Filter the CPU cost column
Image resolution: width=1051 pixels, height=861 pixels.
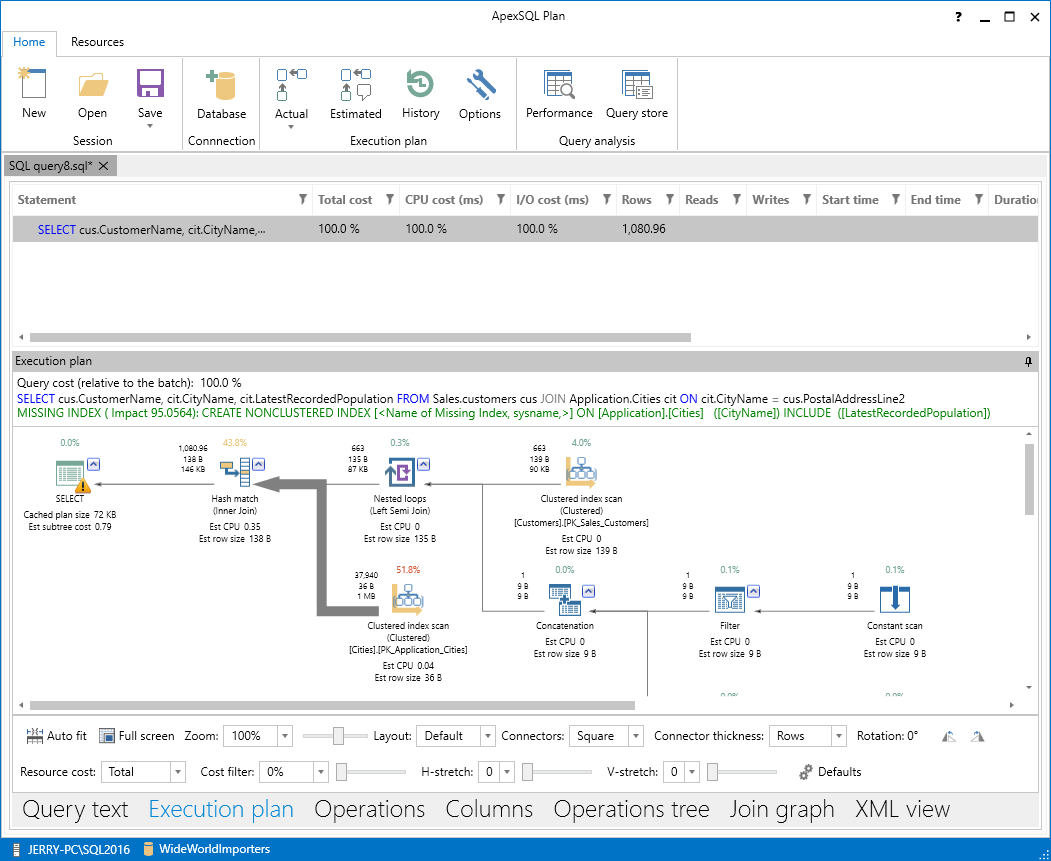501,199
